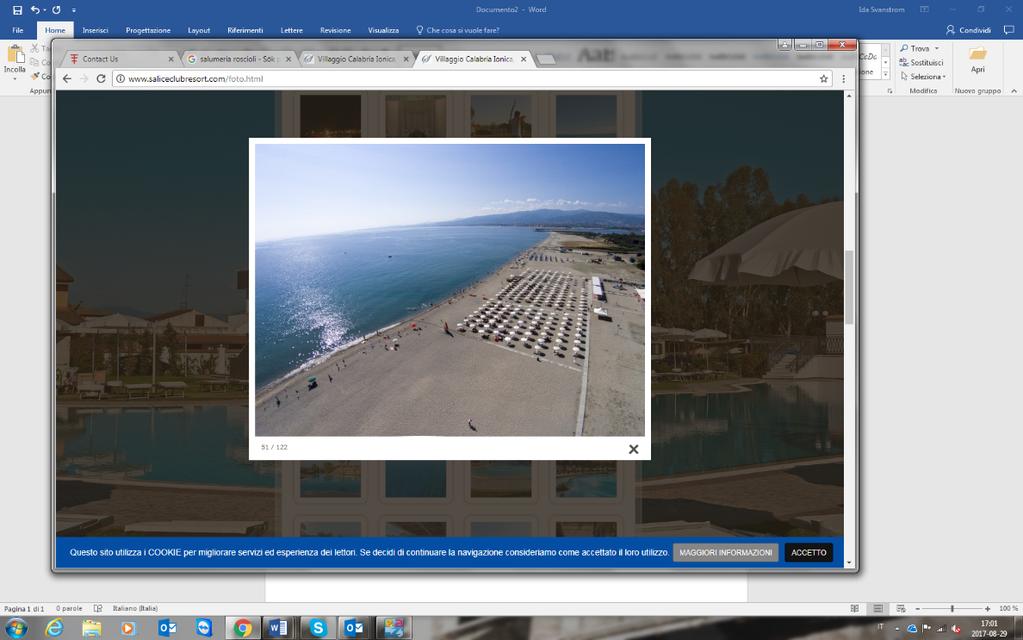Open the Seleziona dropdown in Modifica group
1023x640 pixels.
tap(923, 76)
